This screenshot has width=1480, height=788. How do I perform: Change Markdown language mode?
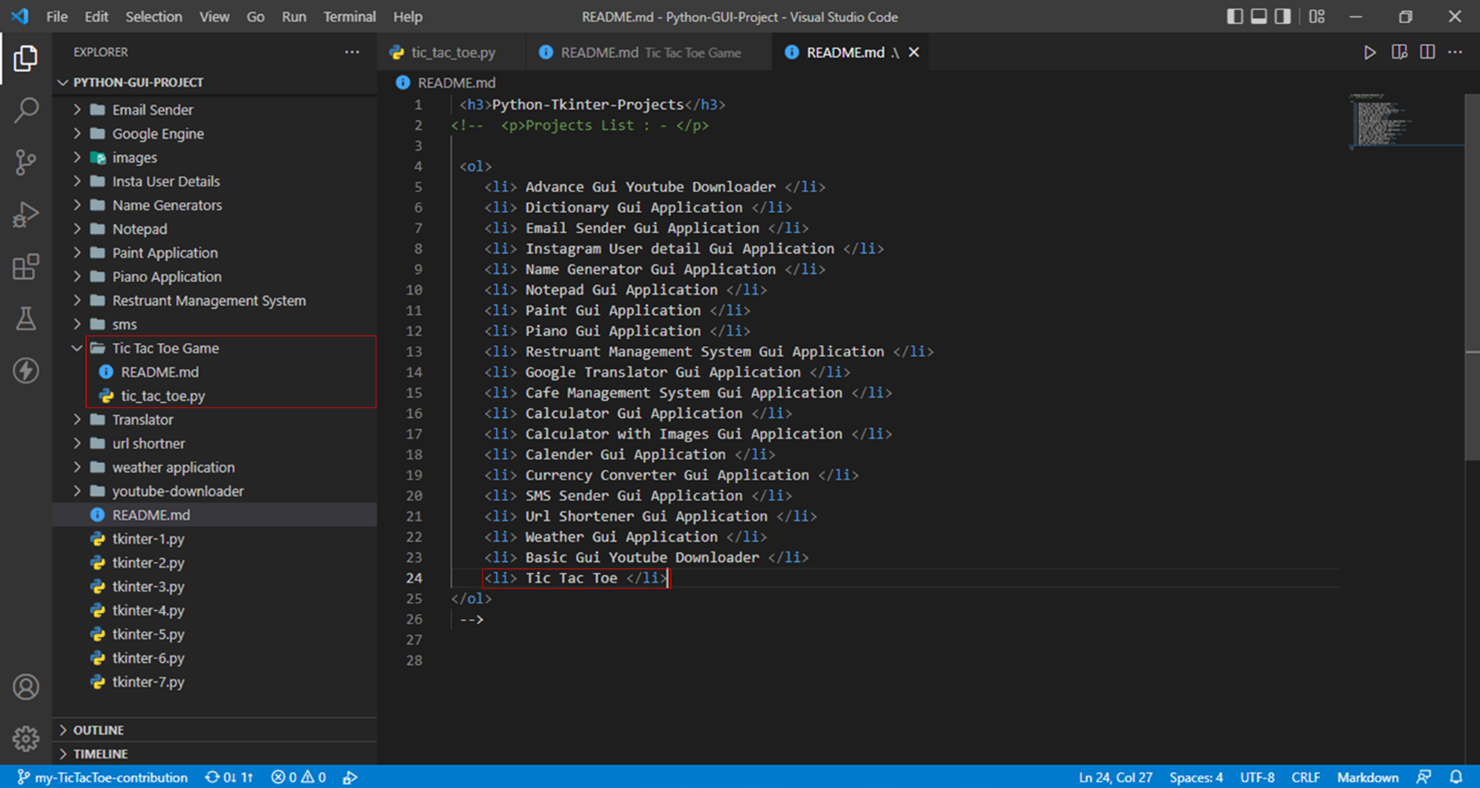(1367, 777)
